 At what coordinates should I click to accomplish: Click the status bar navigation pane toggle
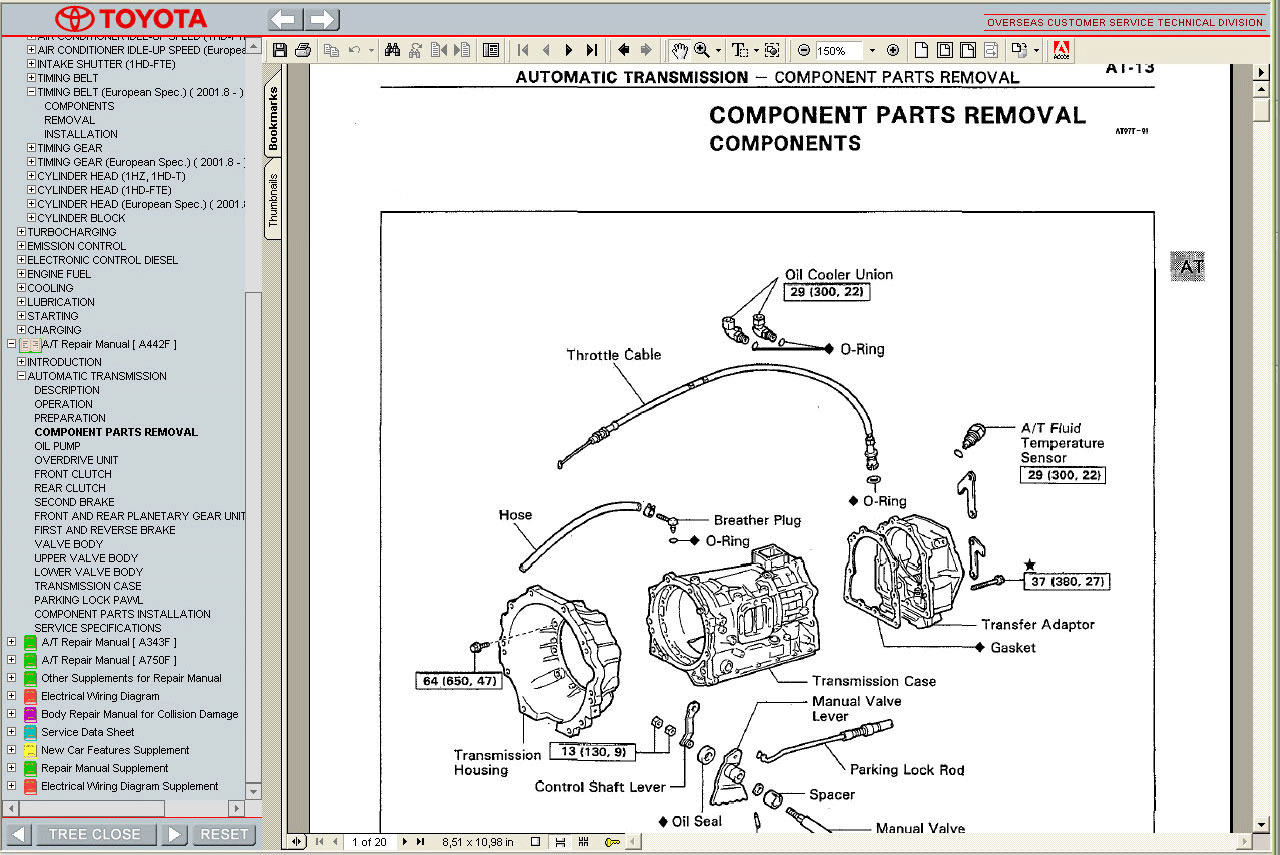click(296, 842)
